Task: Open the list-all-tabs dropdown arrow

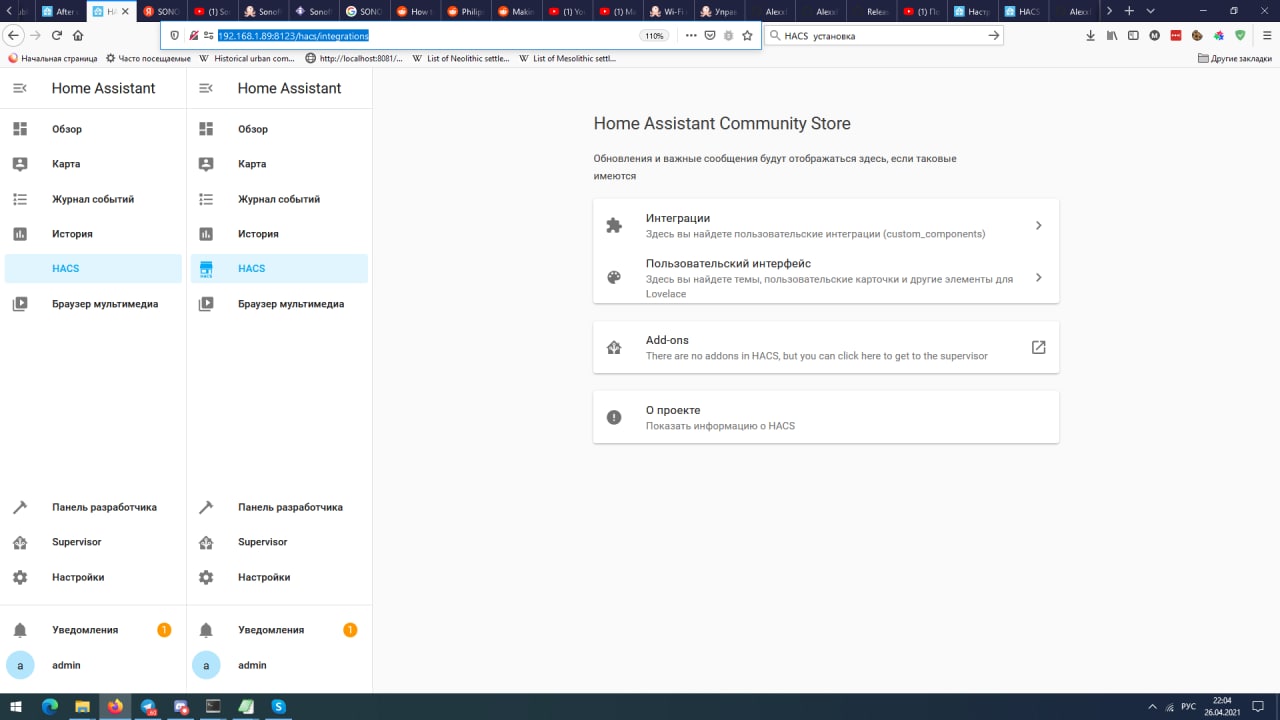Action: coord(1151,11)
